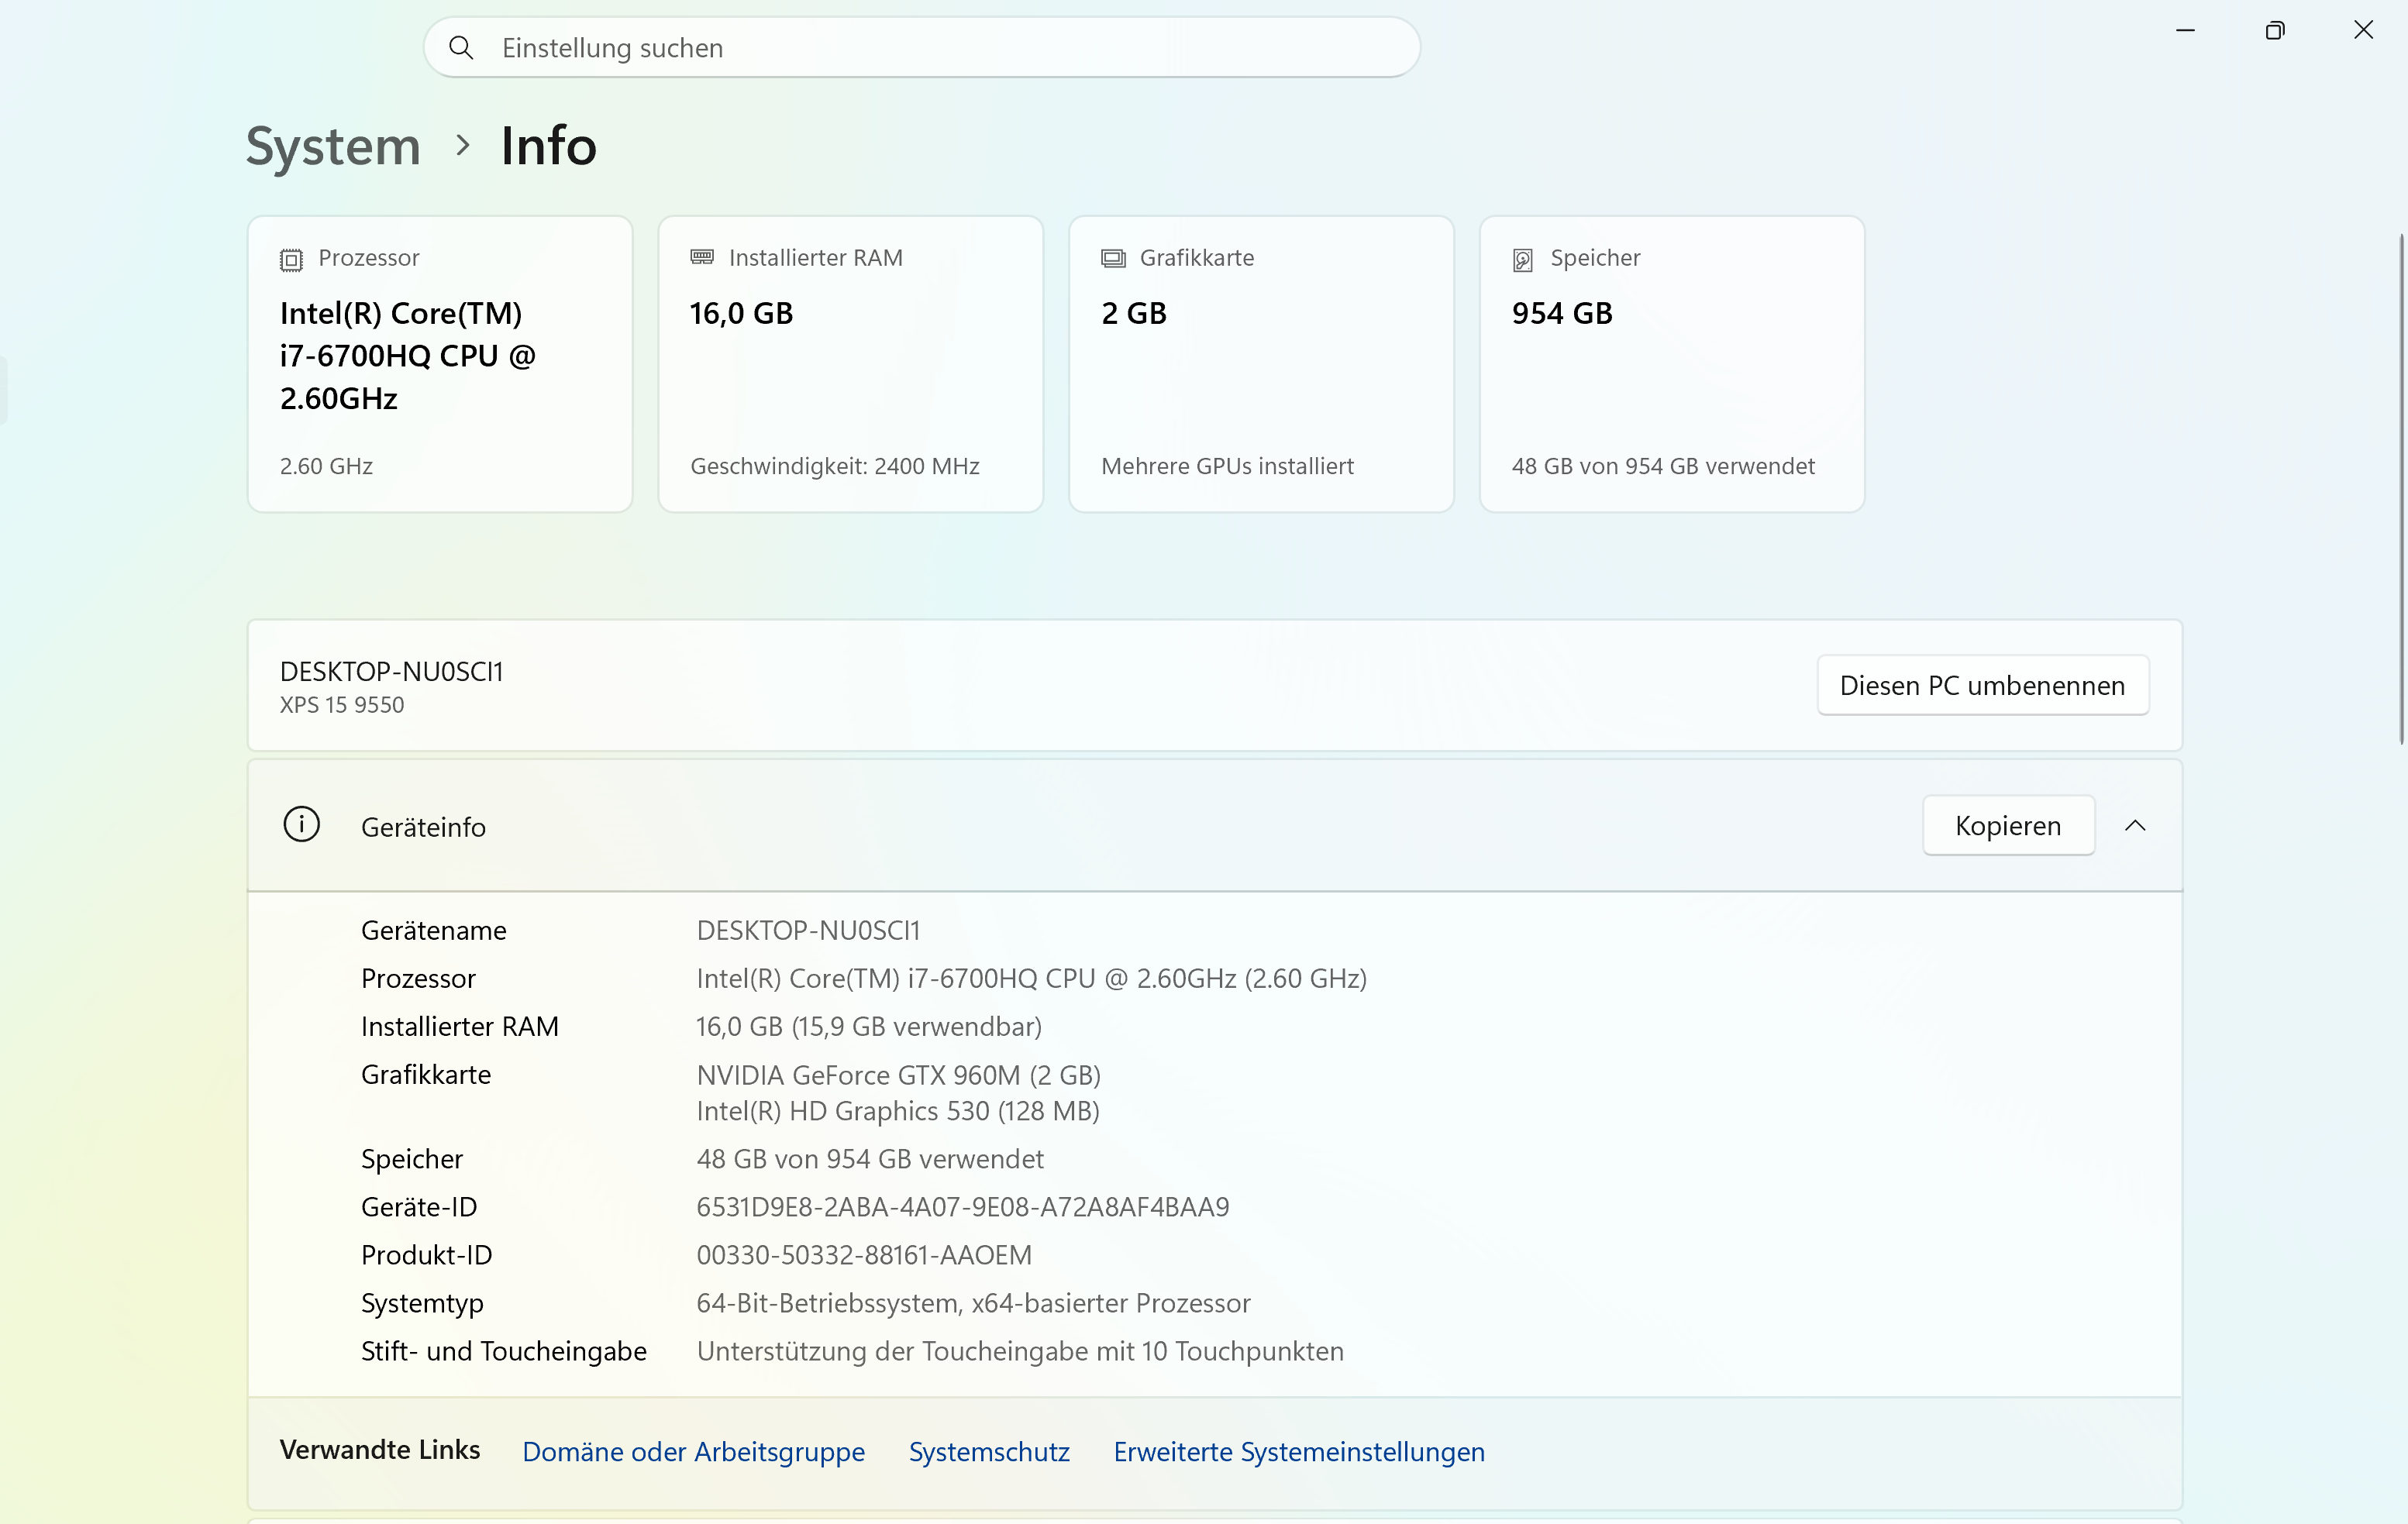Viewport: 2408px width, 1524px height.
Task: Click the Geräteinfo info circle icon
Action: 301,825
